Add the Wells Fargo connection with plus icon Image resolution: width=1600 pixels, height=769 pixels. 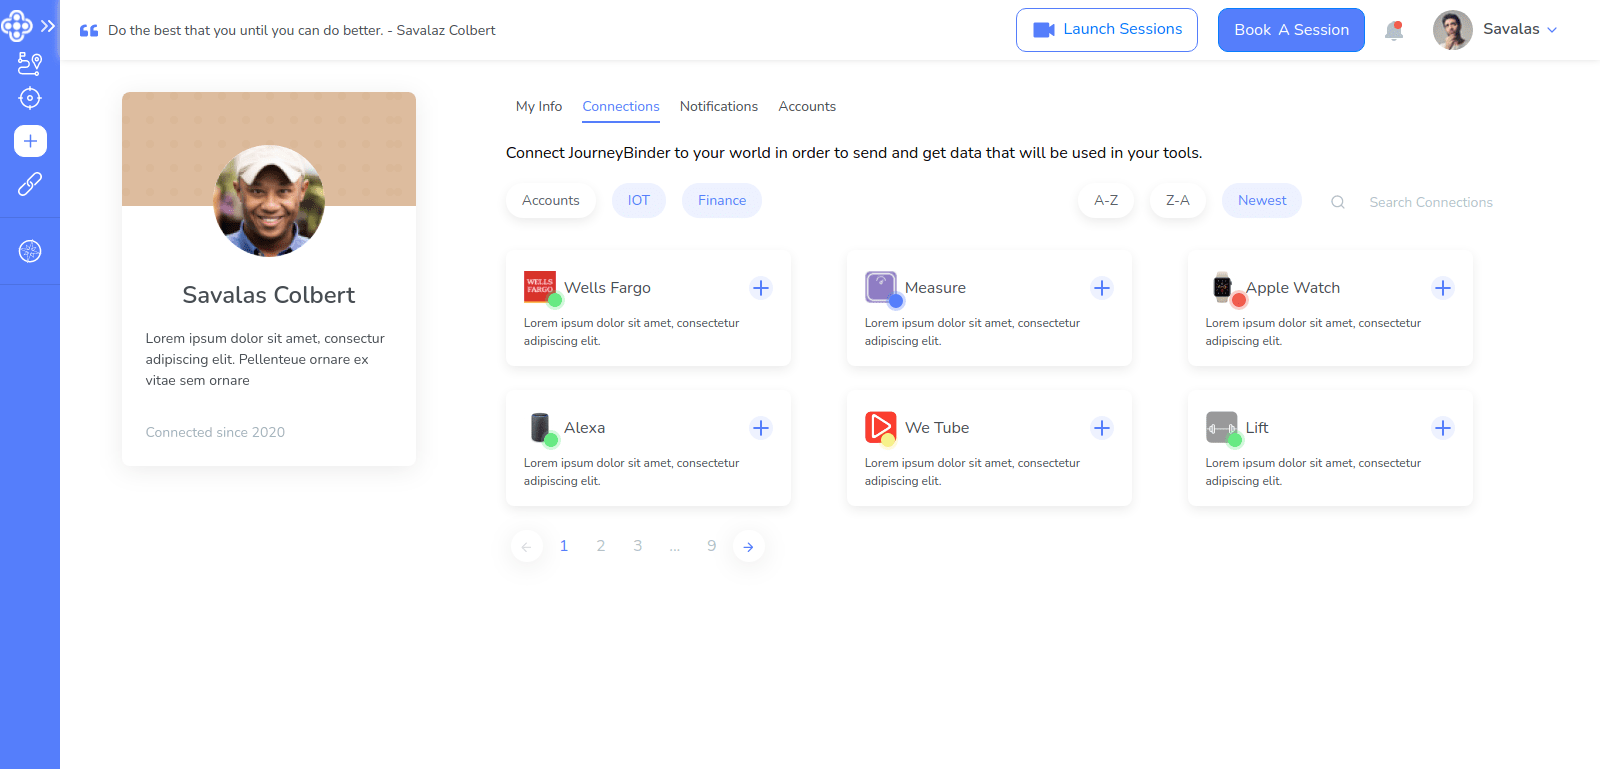point(761,288)
